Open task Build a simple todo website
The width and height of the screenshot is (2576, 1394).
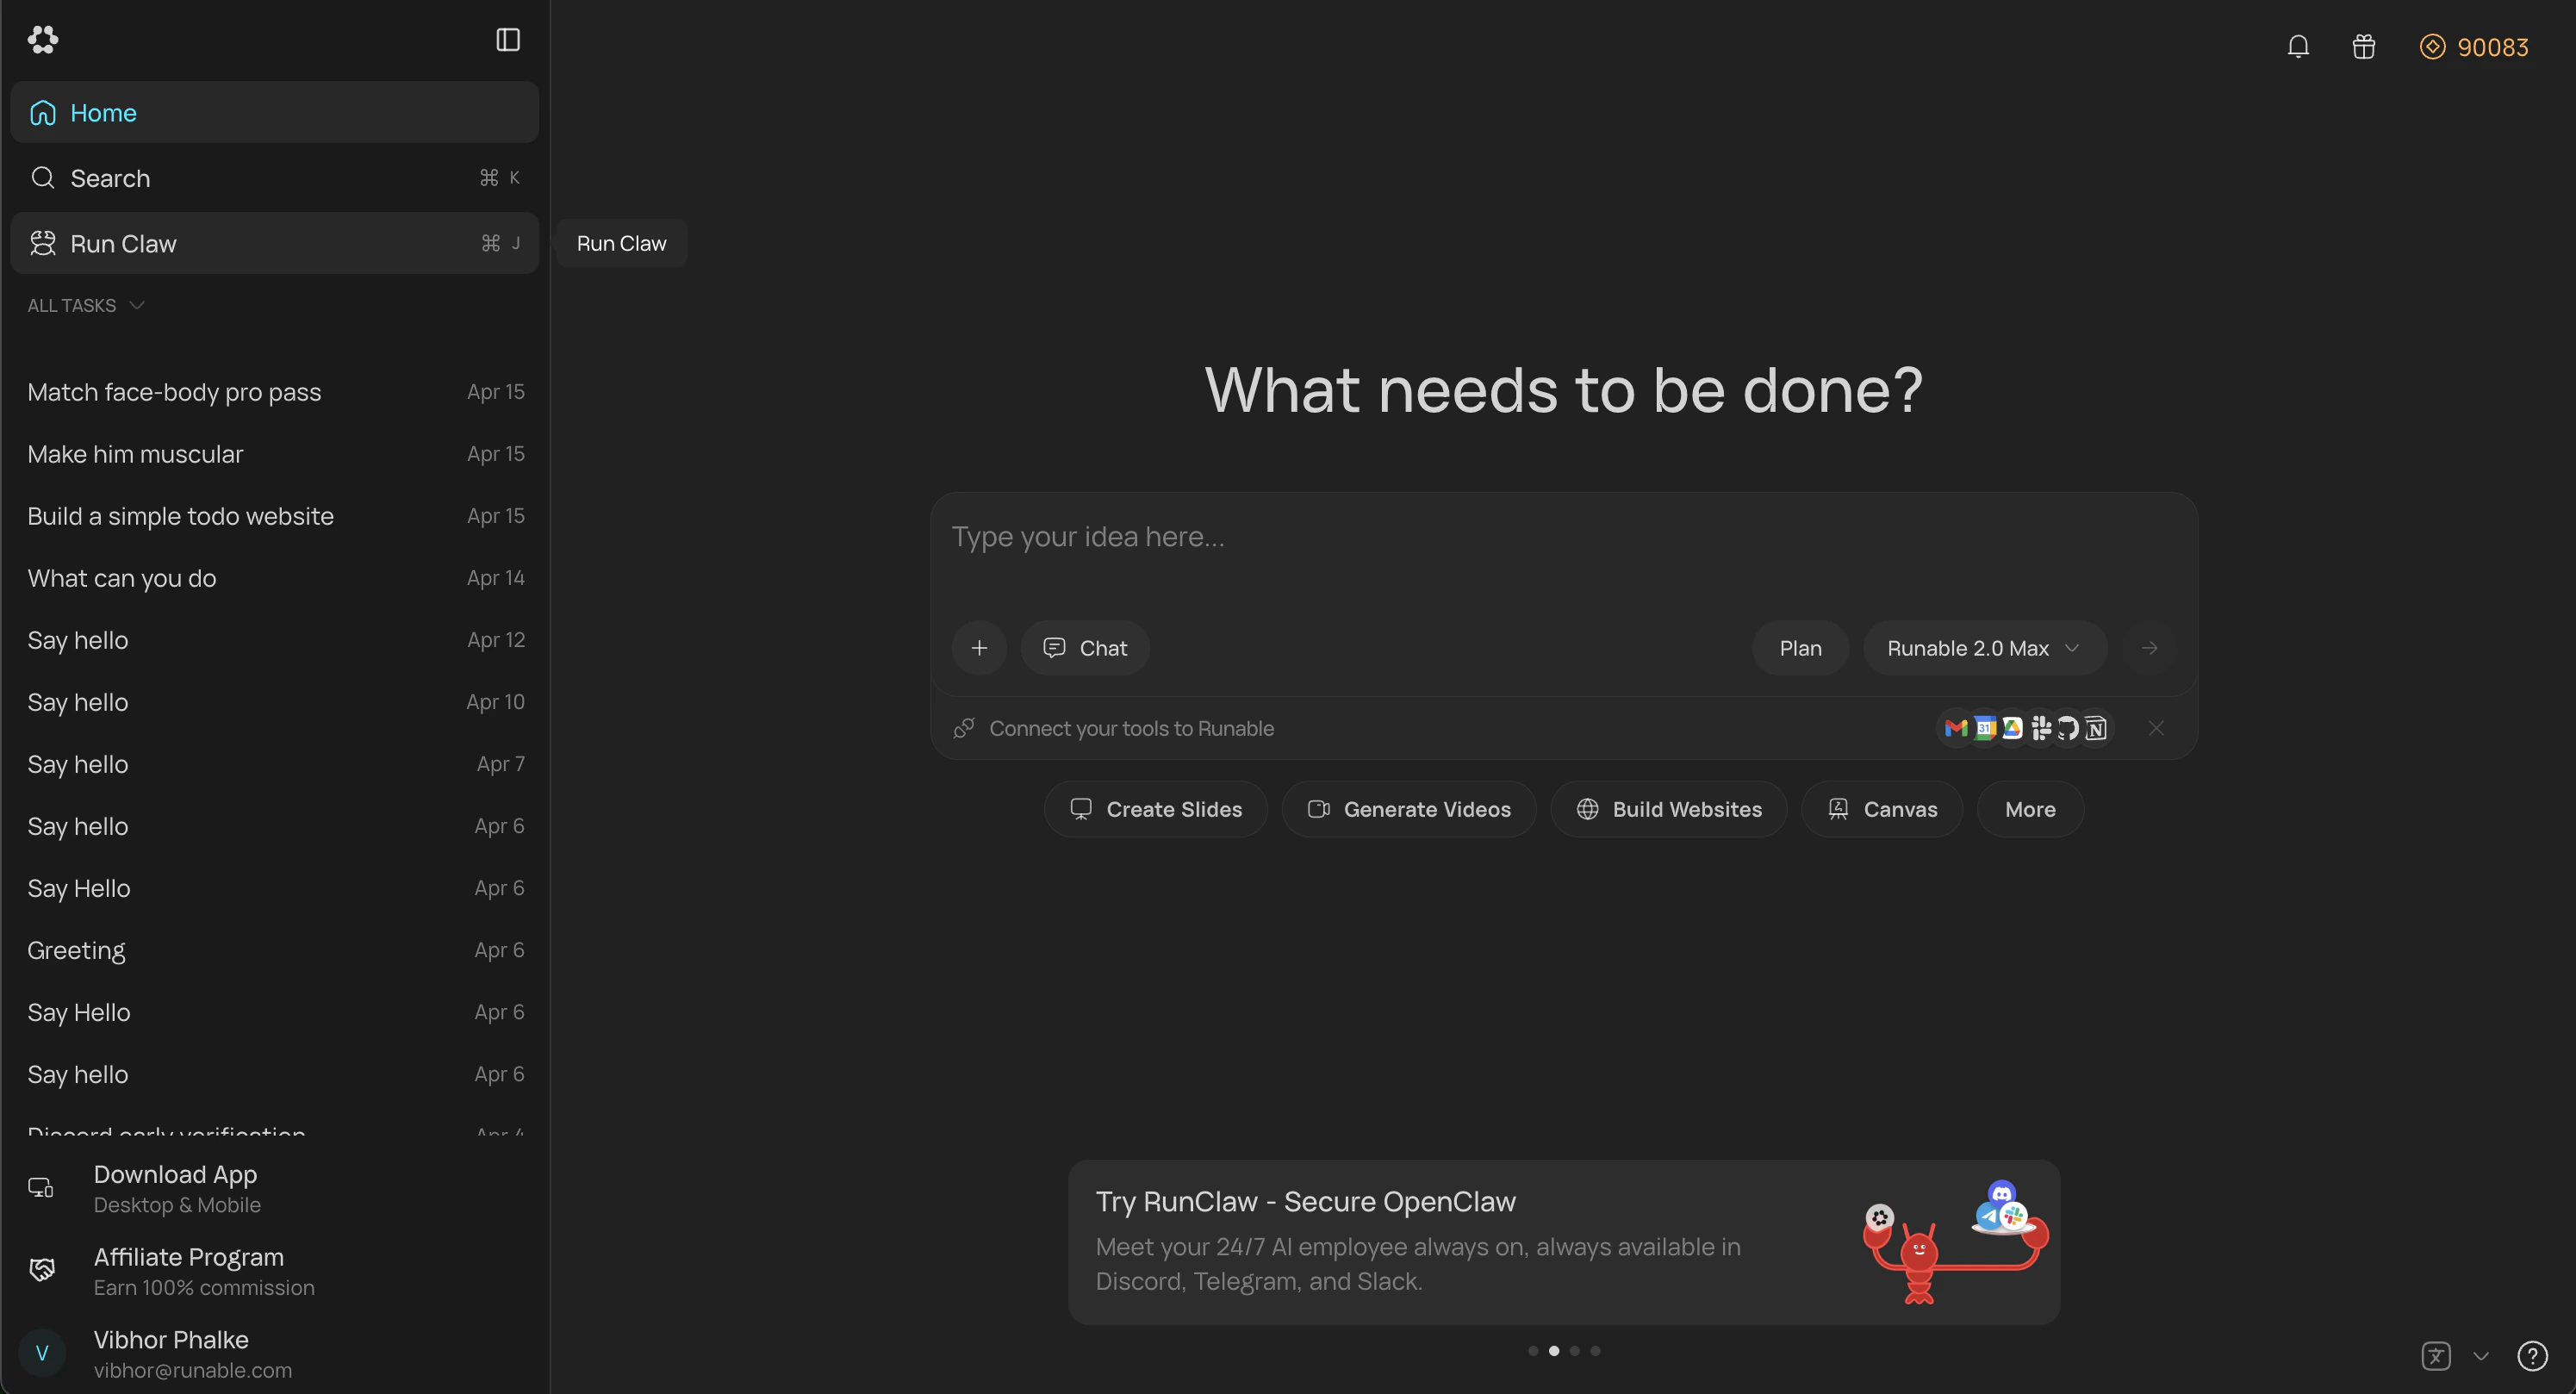click(274, 516)
